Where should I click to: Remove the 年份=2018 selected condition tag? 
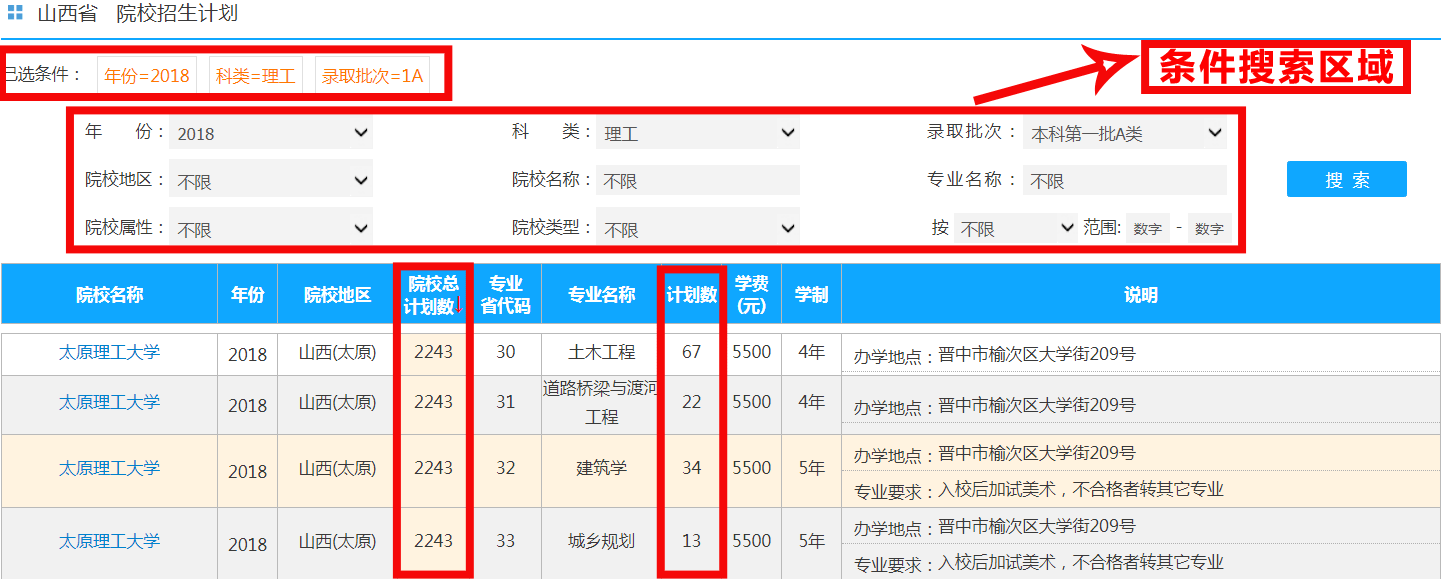tap(147, 76)
